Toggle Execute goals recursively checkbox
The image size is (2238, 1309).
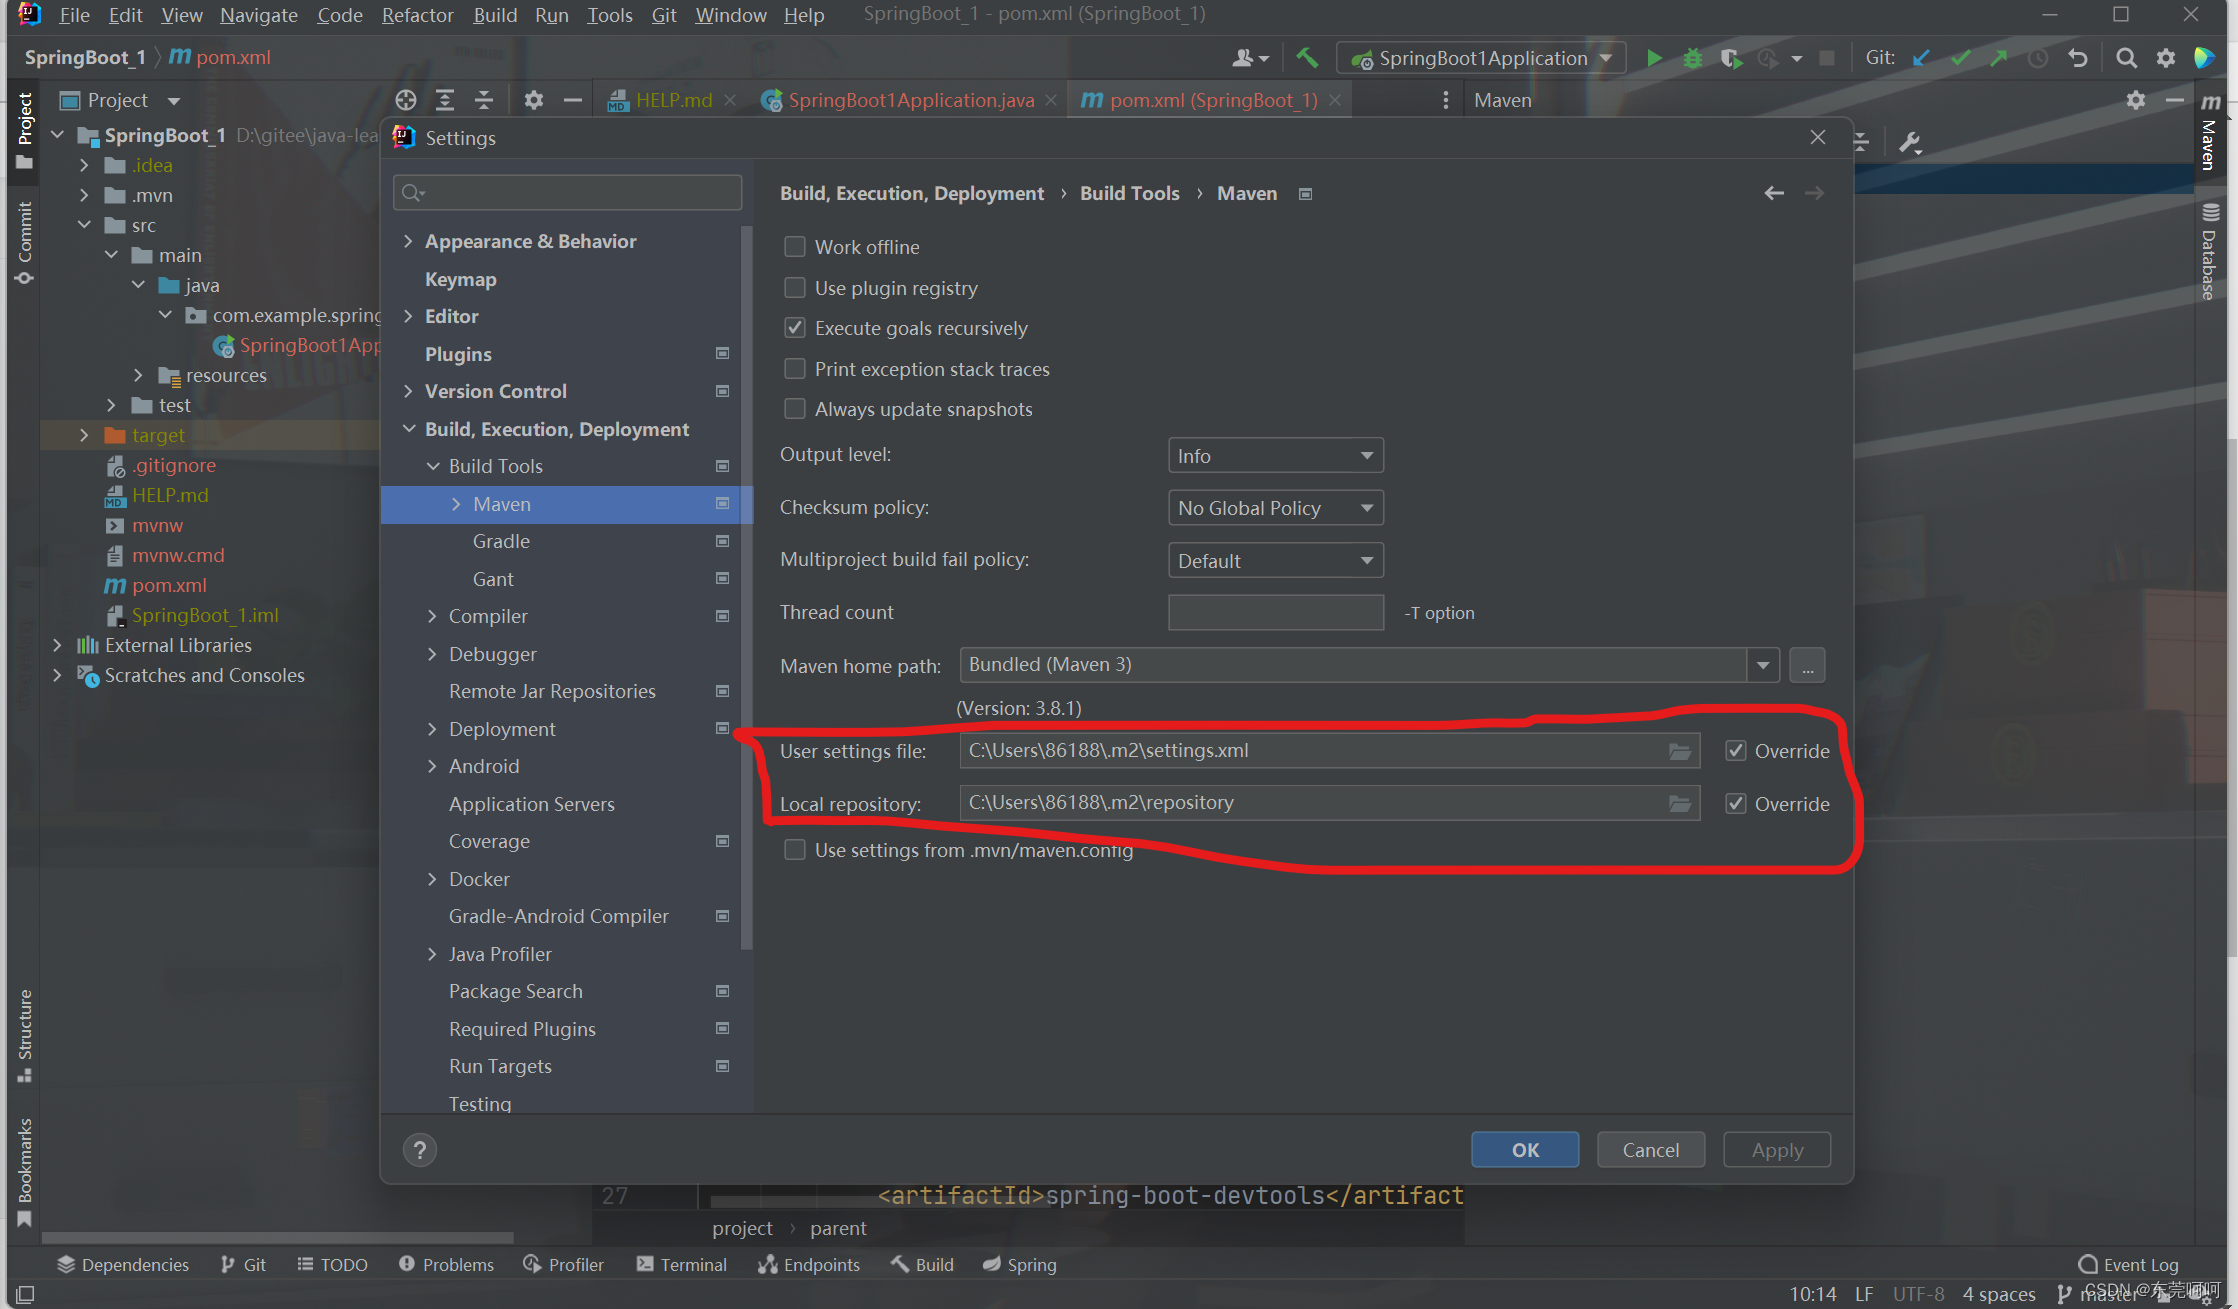795,328
